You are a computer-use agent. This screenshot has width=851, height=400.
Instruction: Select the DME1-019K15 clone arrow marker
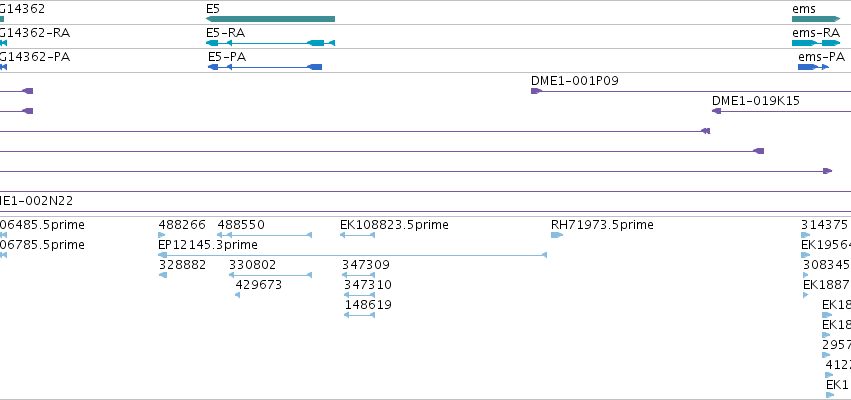(716, 111)
